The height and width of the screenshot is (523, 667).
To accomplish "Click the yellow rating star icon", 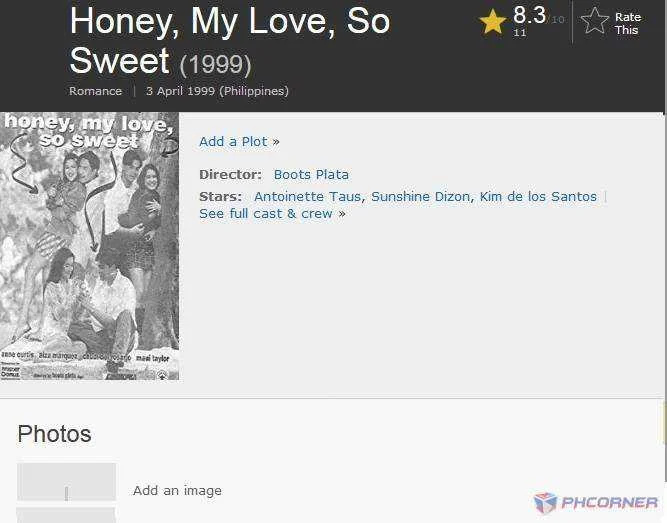I will coord(492,22).
